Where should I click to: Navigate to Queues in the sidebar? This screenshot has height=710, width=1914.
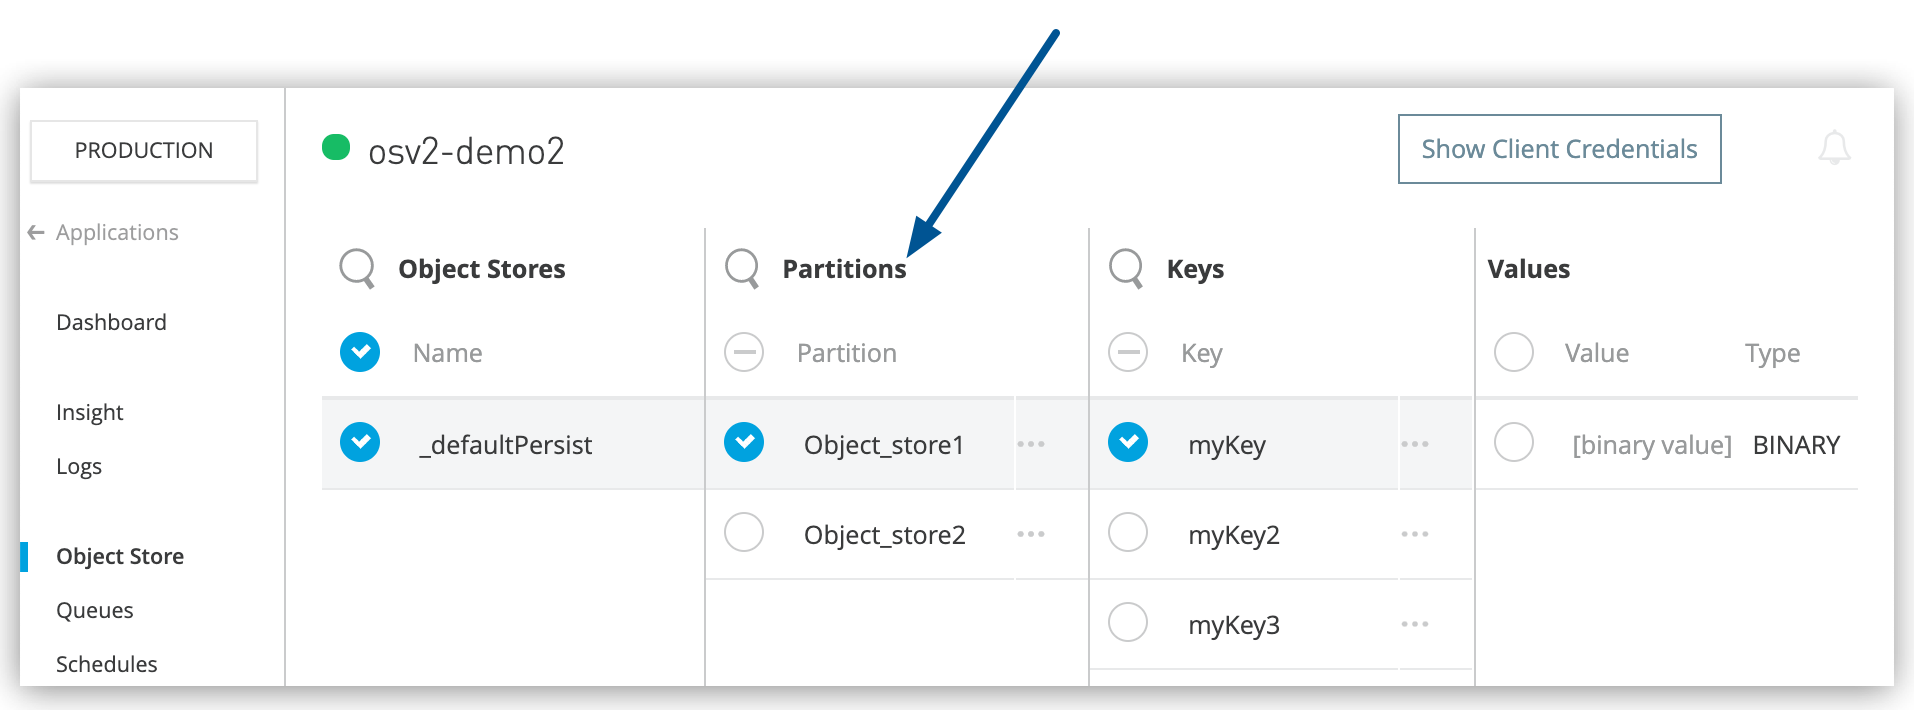point(95,609)
